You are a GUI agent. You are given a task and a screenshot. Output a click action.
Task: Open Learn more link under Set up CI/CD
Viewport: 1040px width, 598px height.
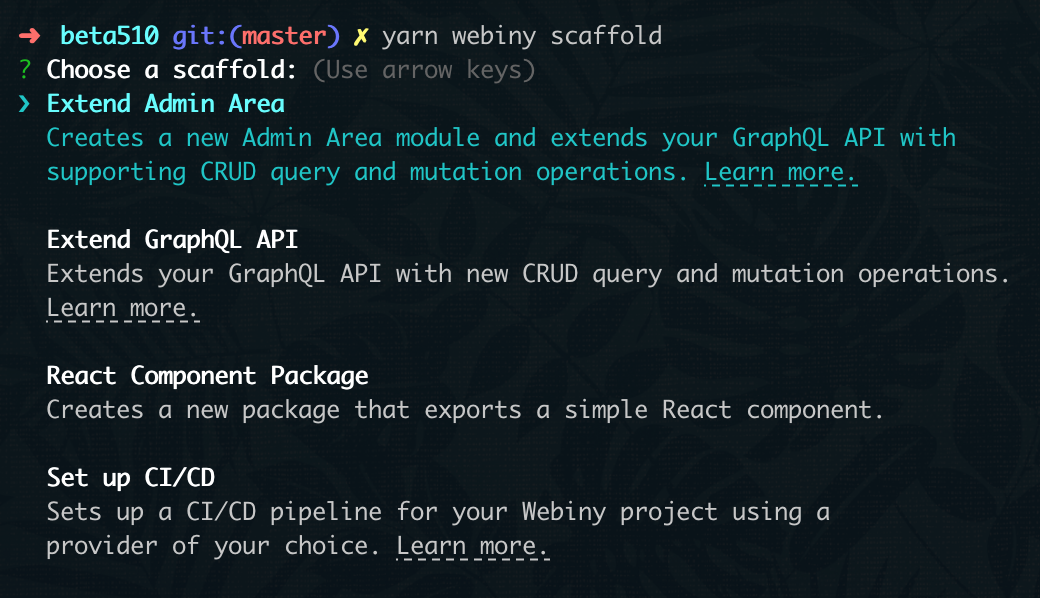point(473,546)
